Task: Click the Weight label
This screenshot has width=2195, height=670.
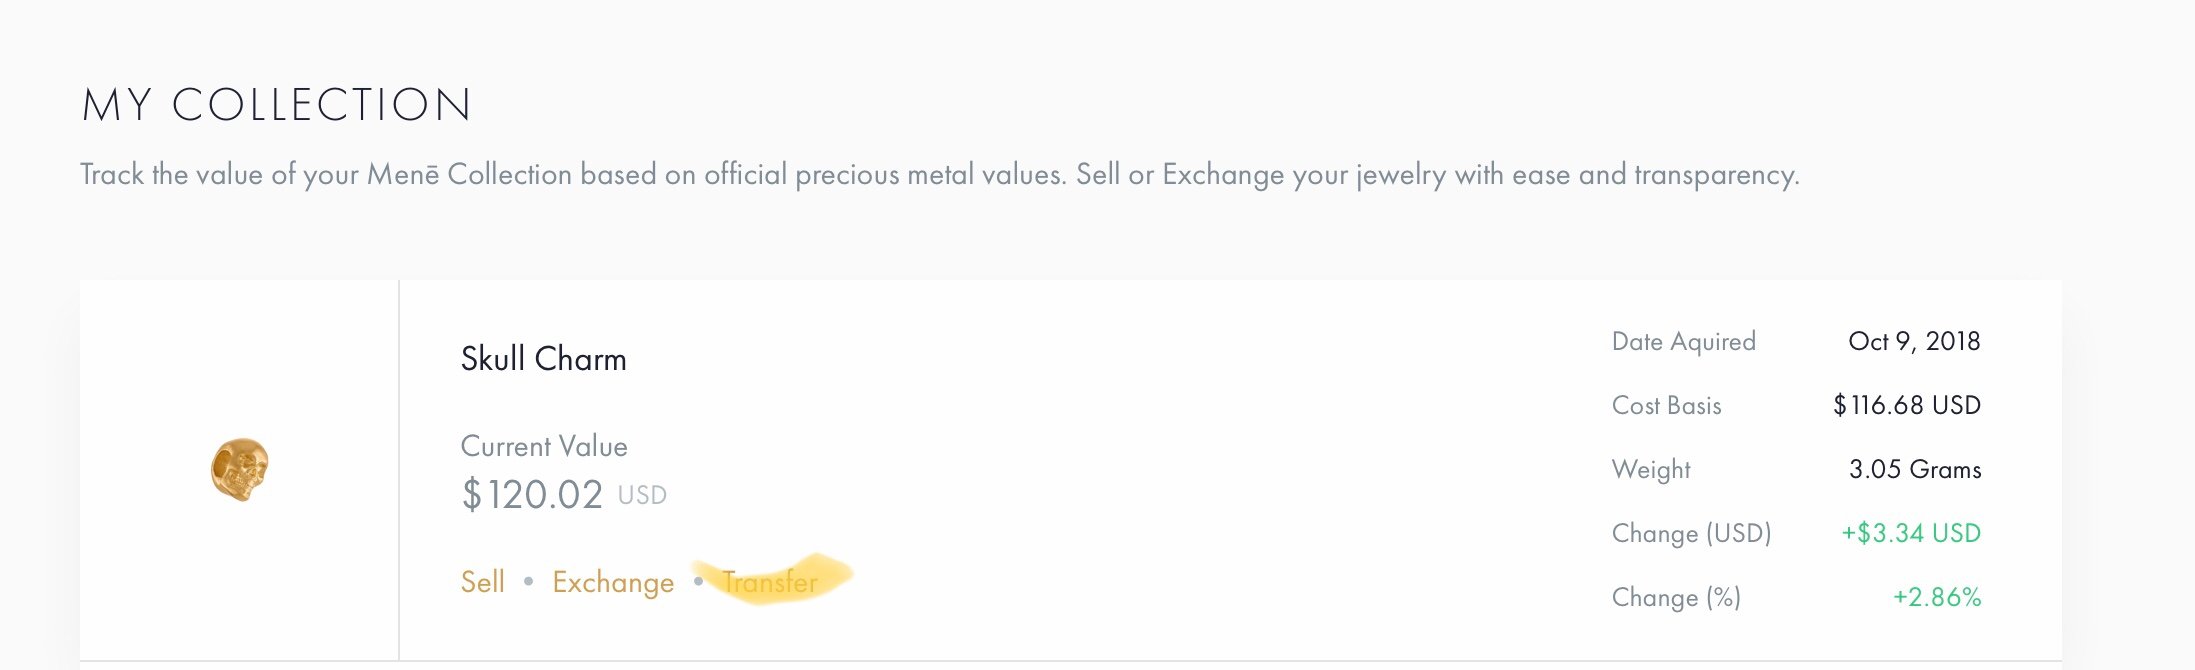Action: 1651,470
